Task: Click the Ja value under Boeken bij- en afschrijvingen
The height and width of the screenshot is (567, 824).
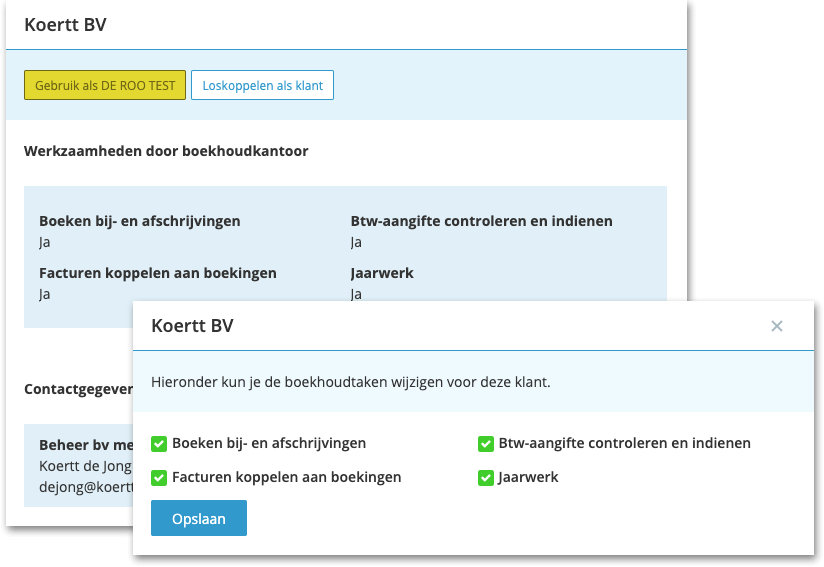Action: (x=45, y=242)
